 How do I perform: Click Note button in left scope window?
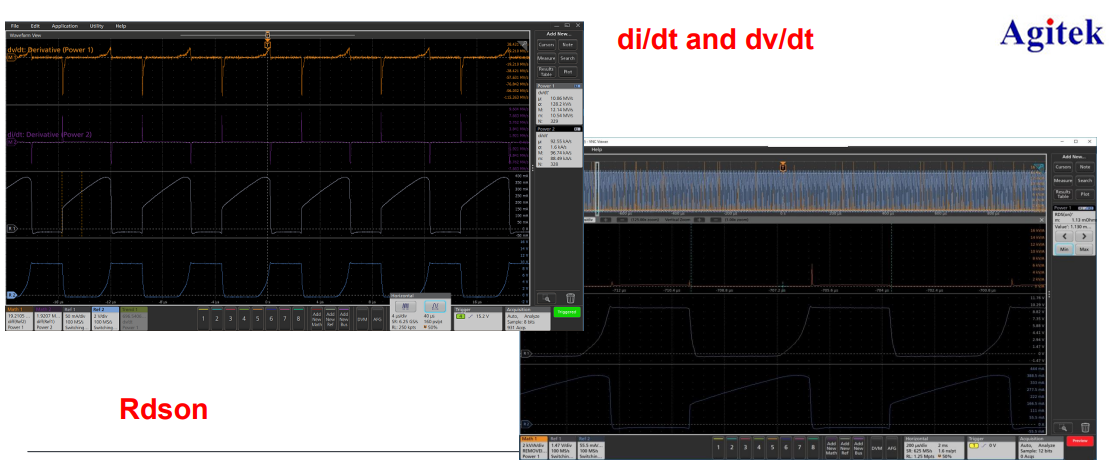[568, 45]
